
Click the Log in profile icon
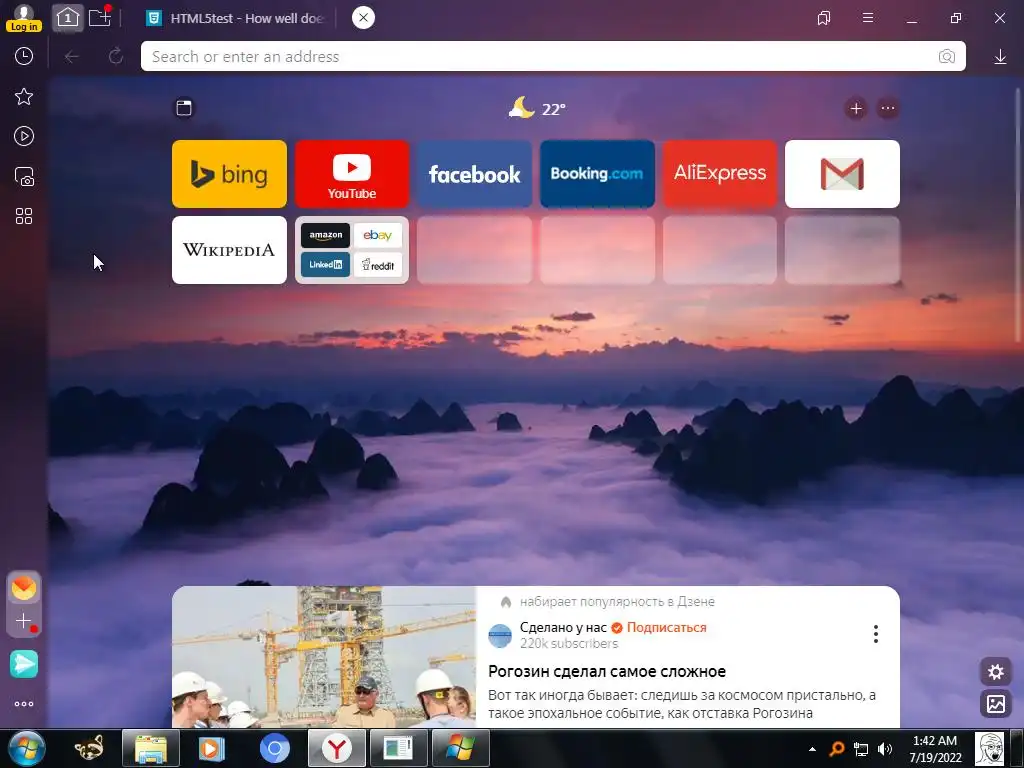24,18
